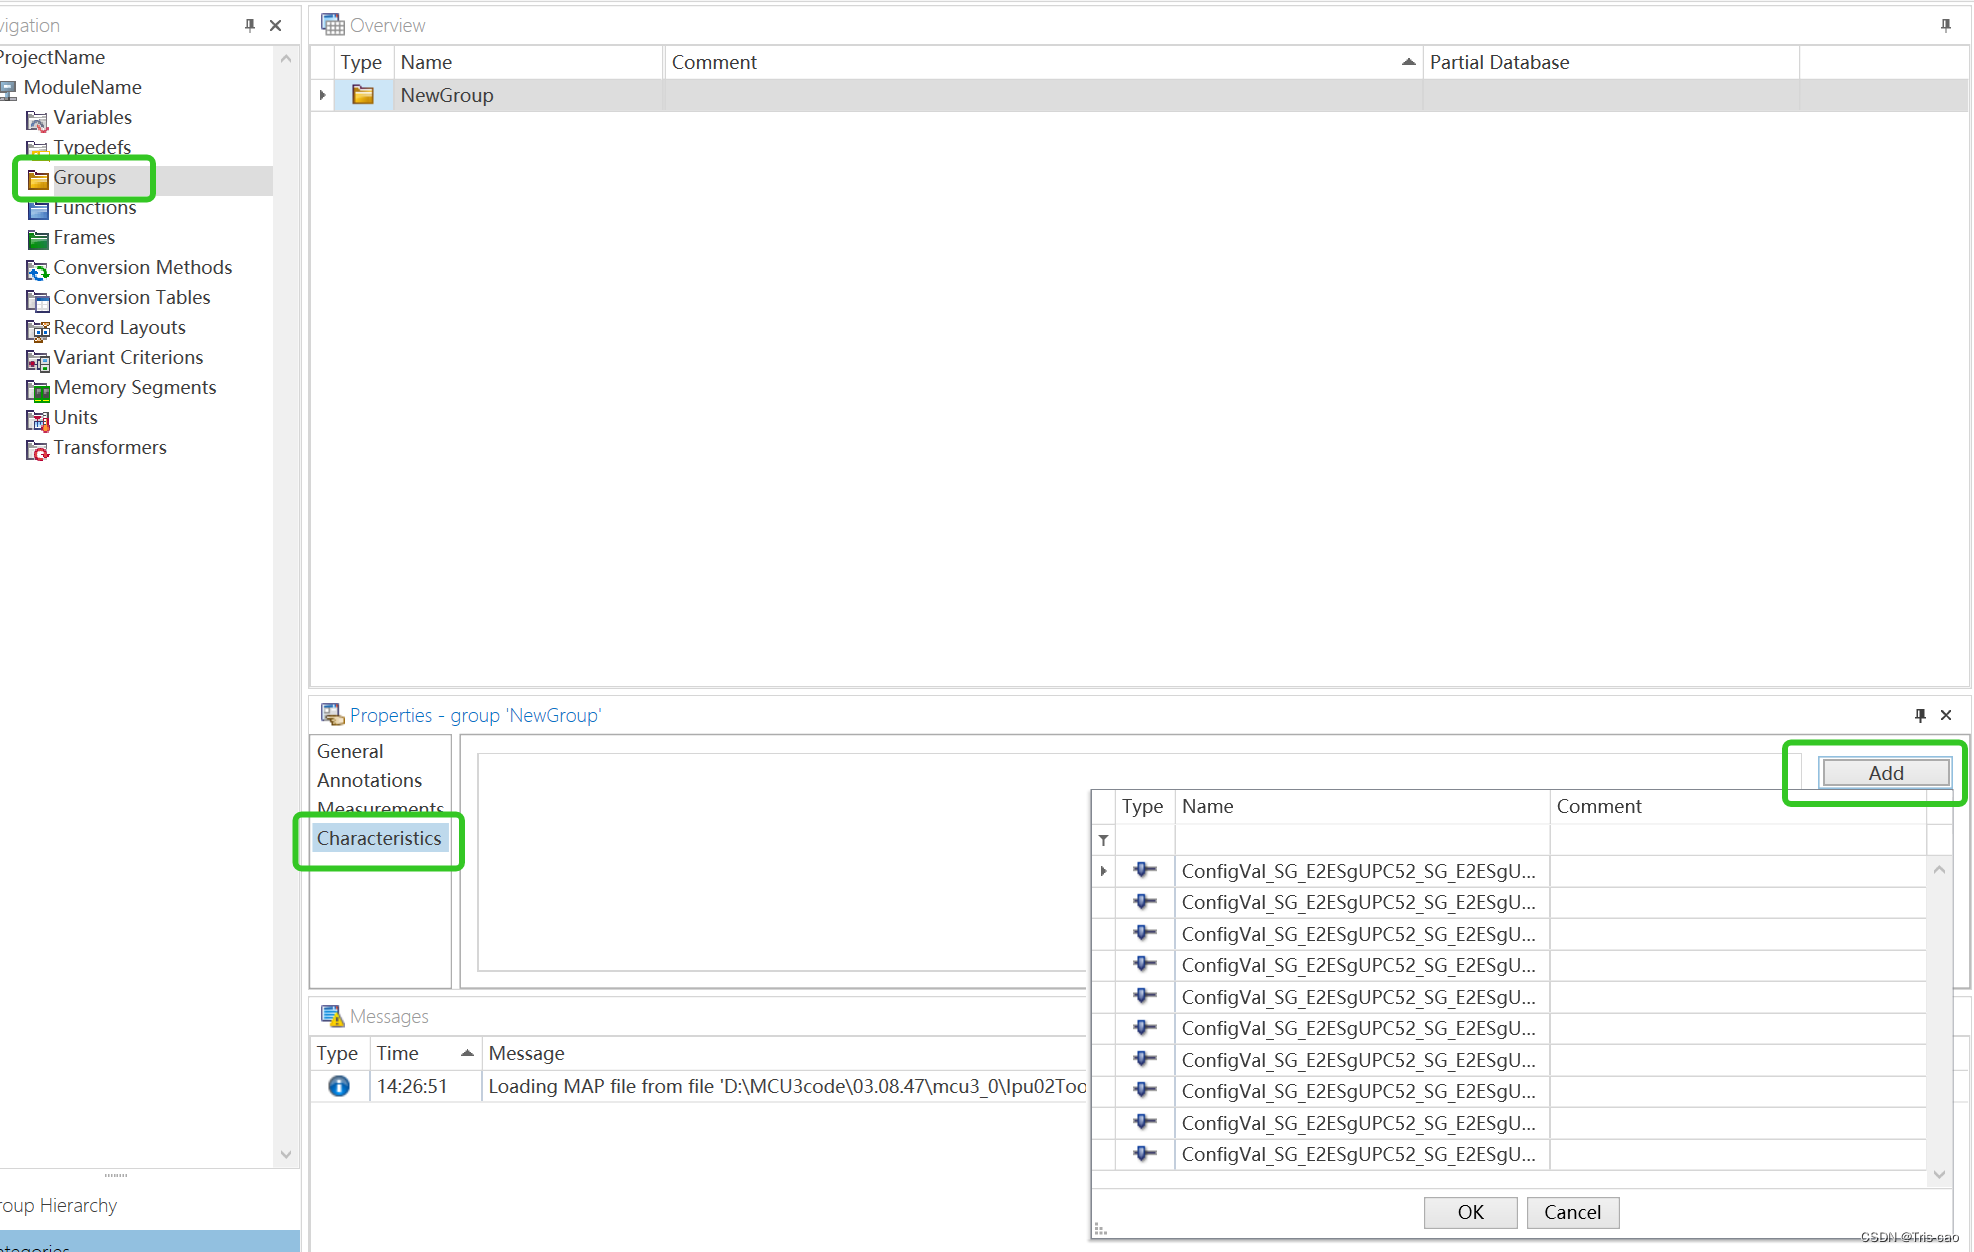Open the Annotations tab
The image size is (1974, 1252).
click(368, 780)
